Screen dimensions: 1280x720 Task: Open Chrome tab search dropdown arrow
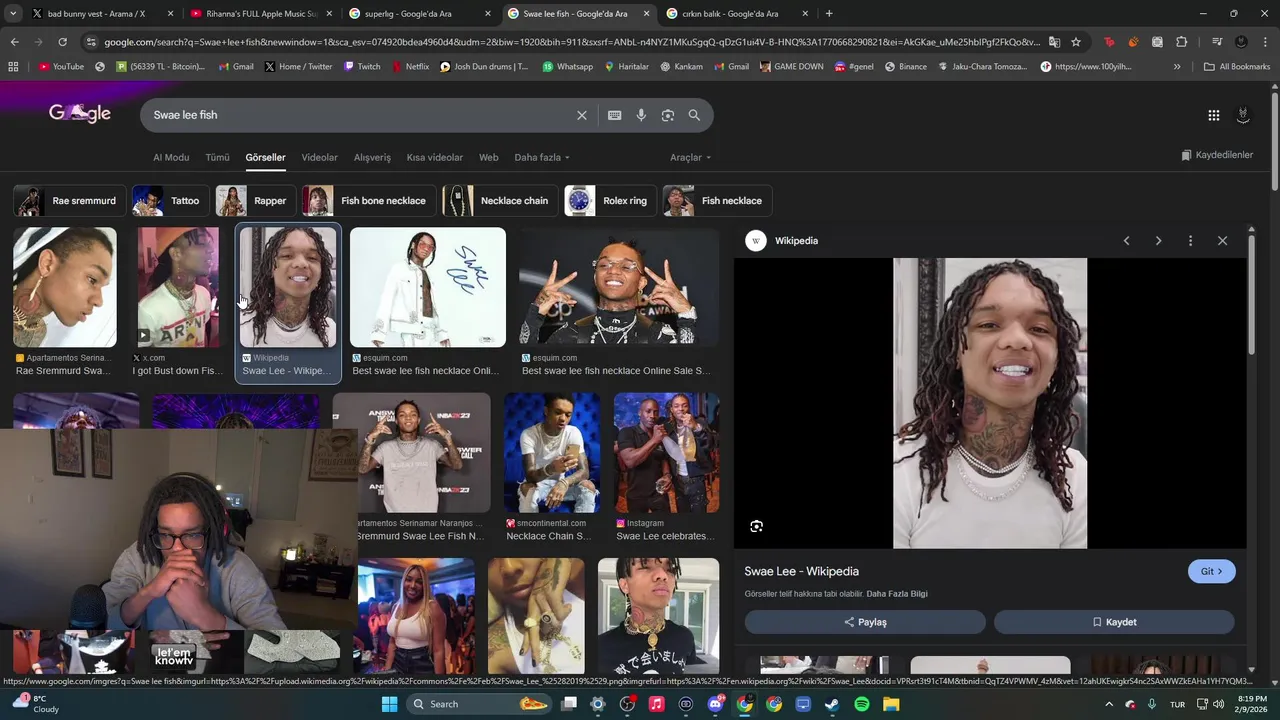coord(13,14)
